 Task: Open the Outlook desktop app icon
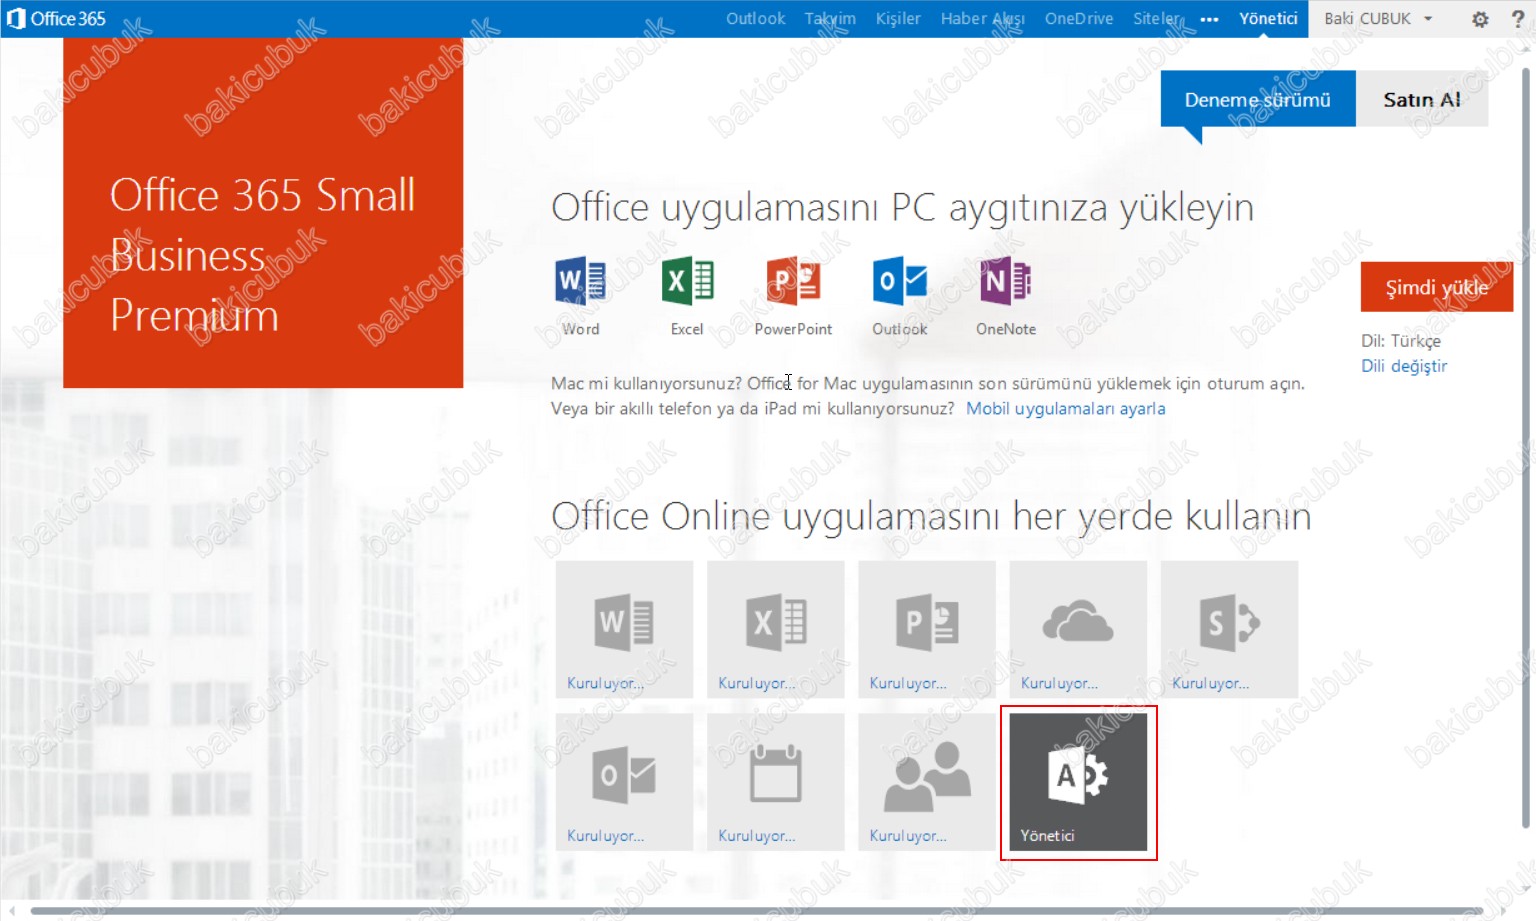[899, 281]
